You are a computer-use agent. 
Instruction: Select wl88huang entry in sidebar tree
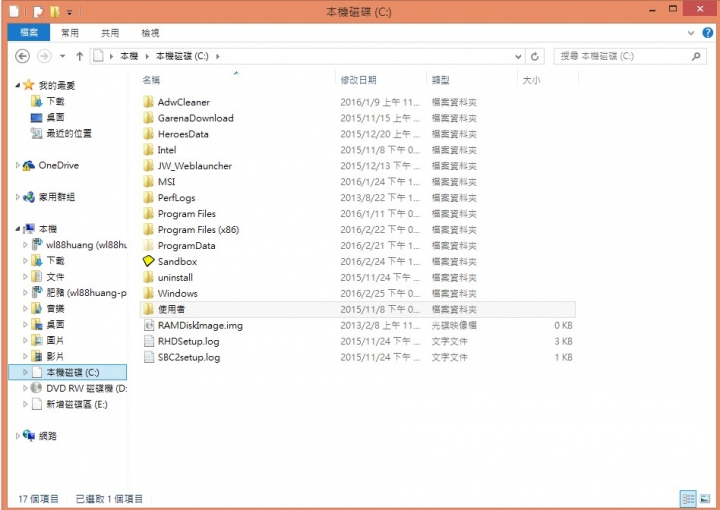[86, 245]
